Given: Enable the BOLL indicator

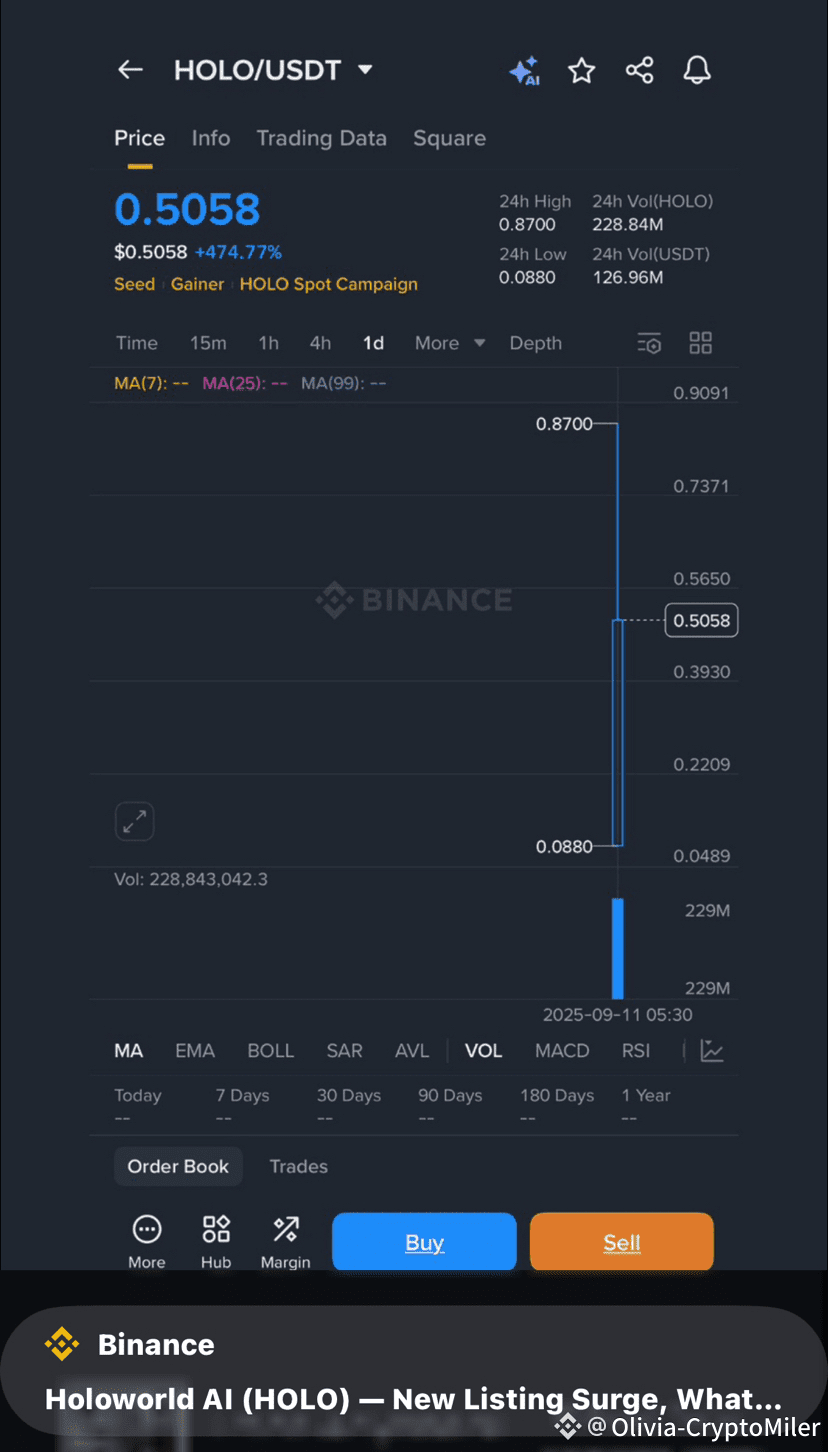Looking at the screenshot, I should coord(270,1051).
